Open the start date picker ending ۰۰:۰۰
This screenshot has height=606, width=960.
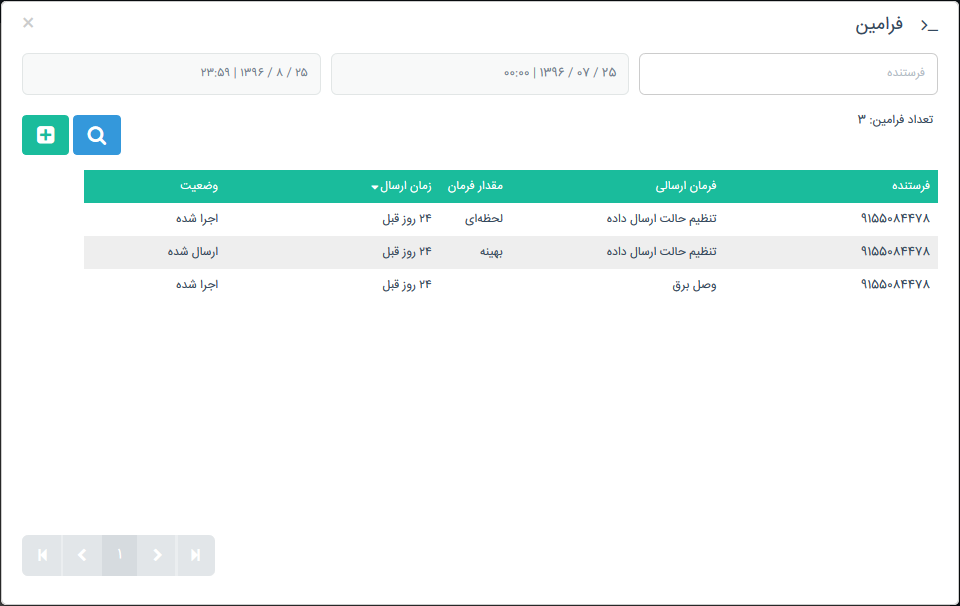[480, 74]
